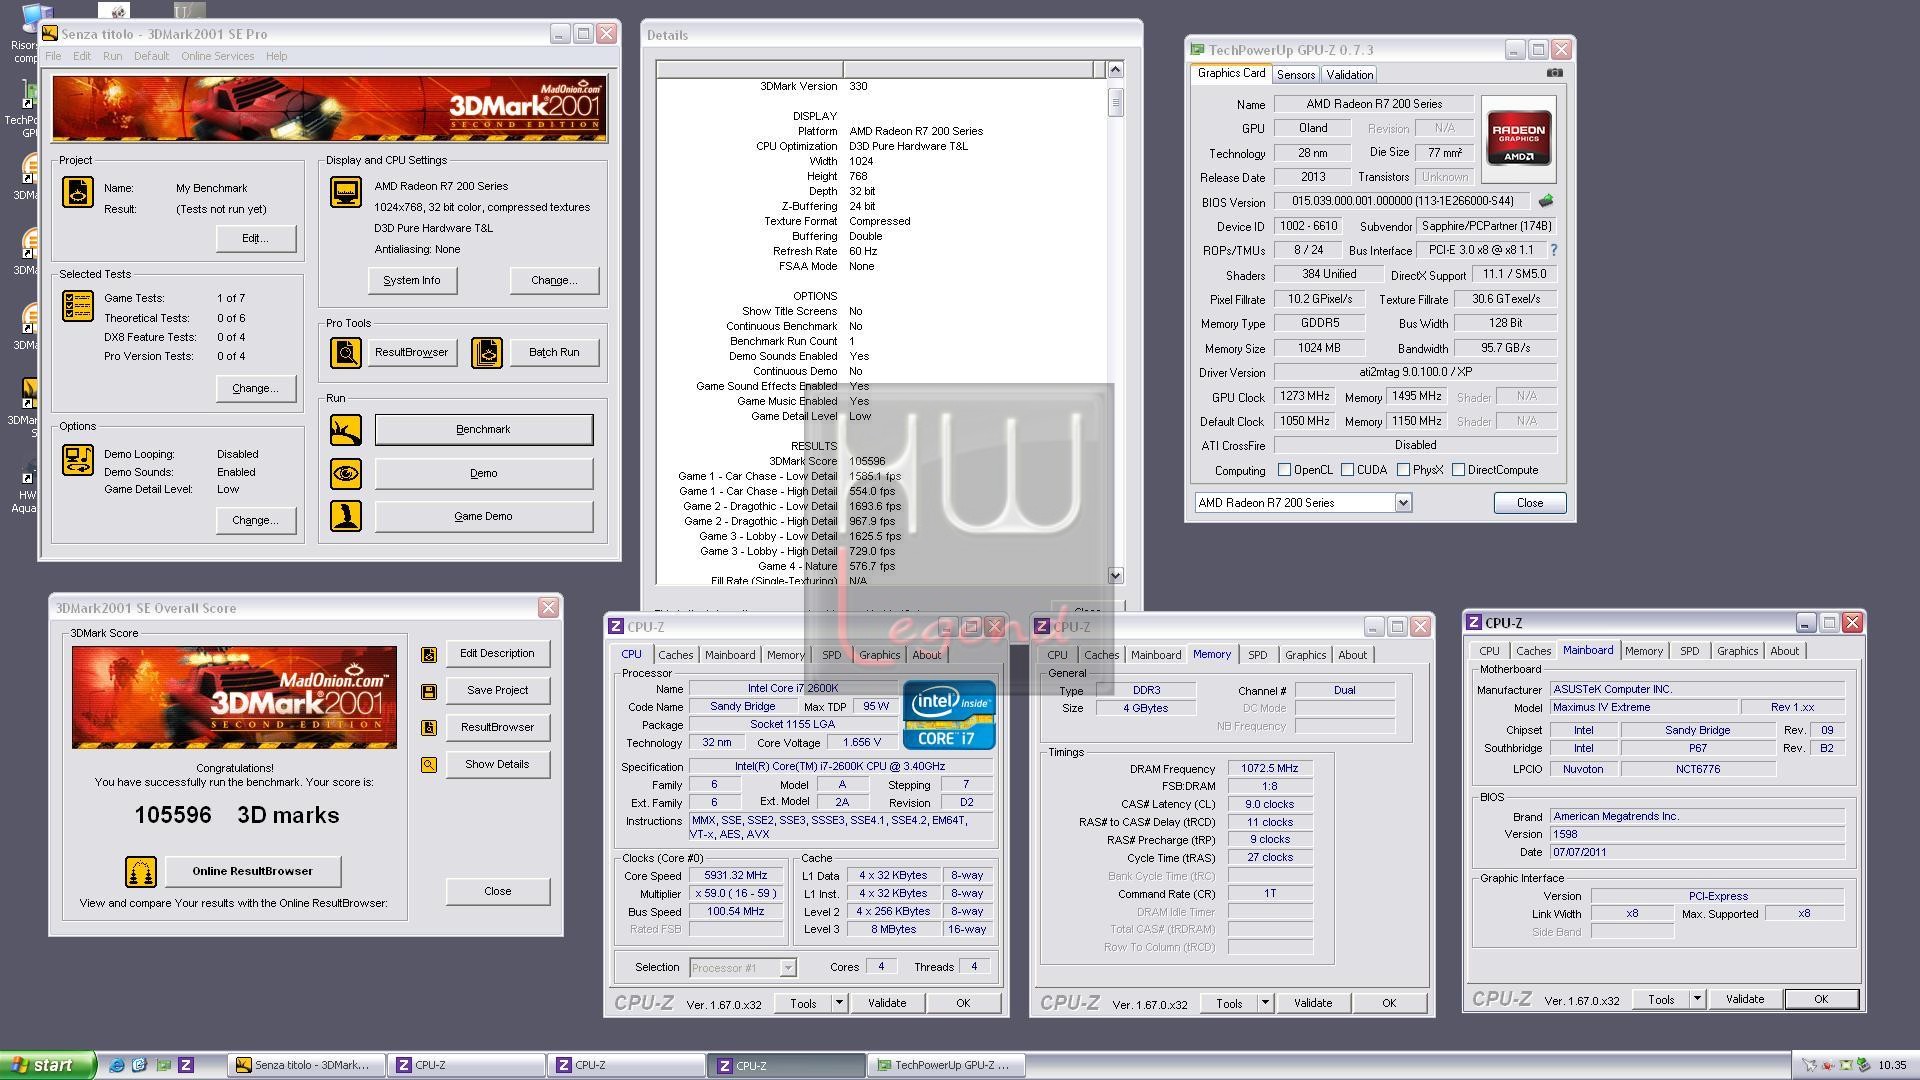Switch to Sensors tab in GPU-Z
1920x1080 pixels.
point(1295,75)
